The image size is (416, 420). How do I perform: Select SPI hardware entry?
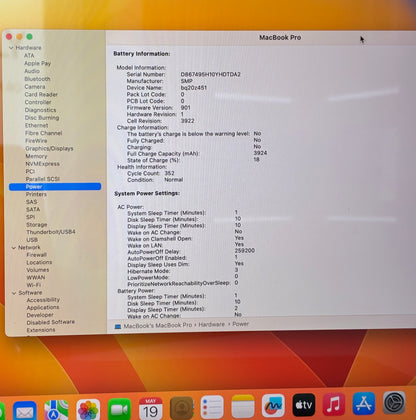click(31, 217)
